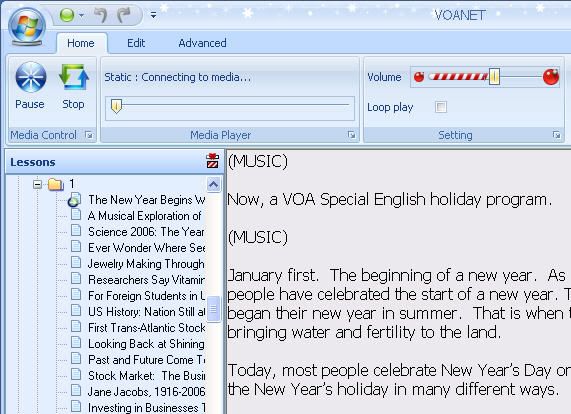571x414 pixels.
Task: Click the Pause media icon
Action: click(x=31, y=77)
